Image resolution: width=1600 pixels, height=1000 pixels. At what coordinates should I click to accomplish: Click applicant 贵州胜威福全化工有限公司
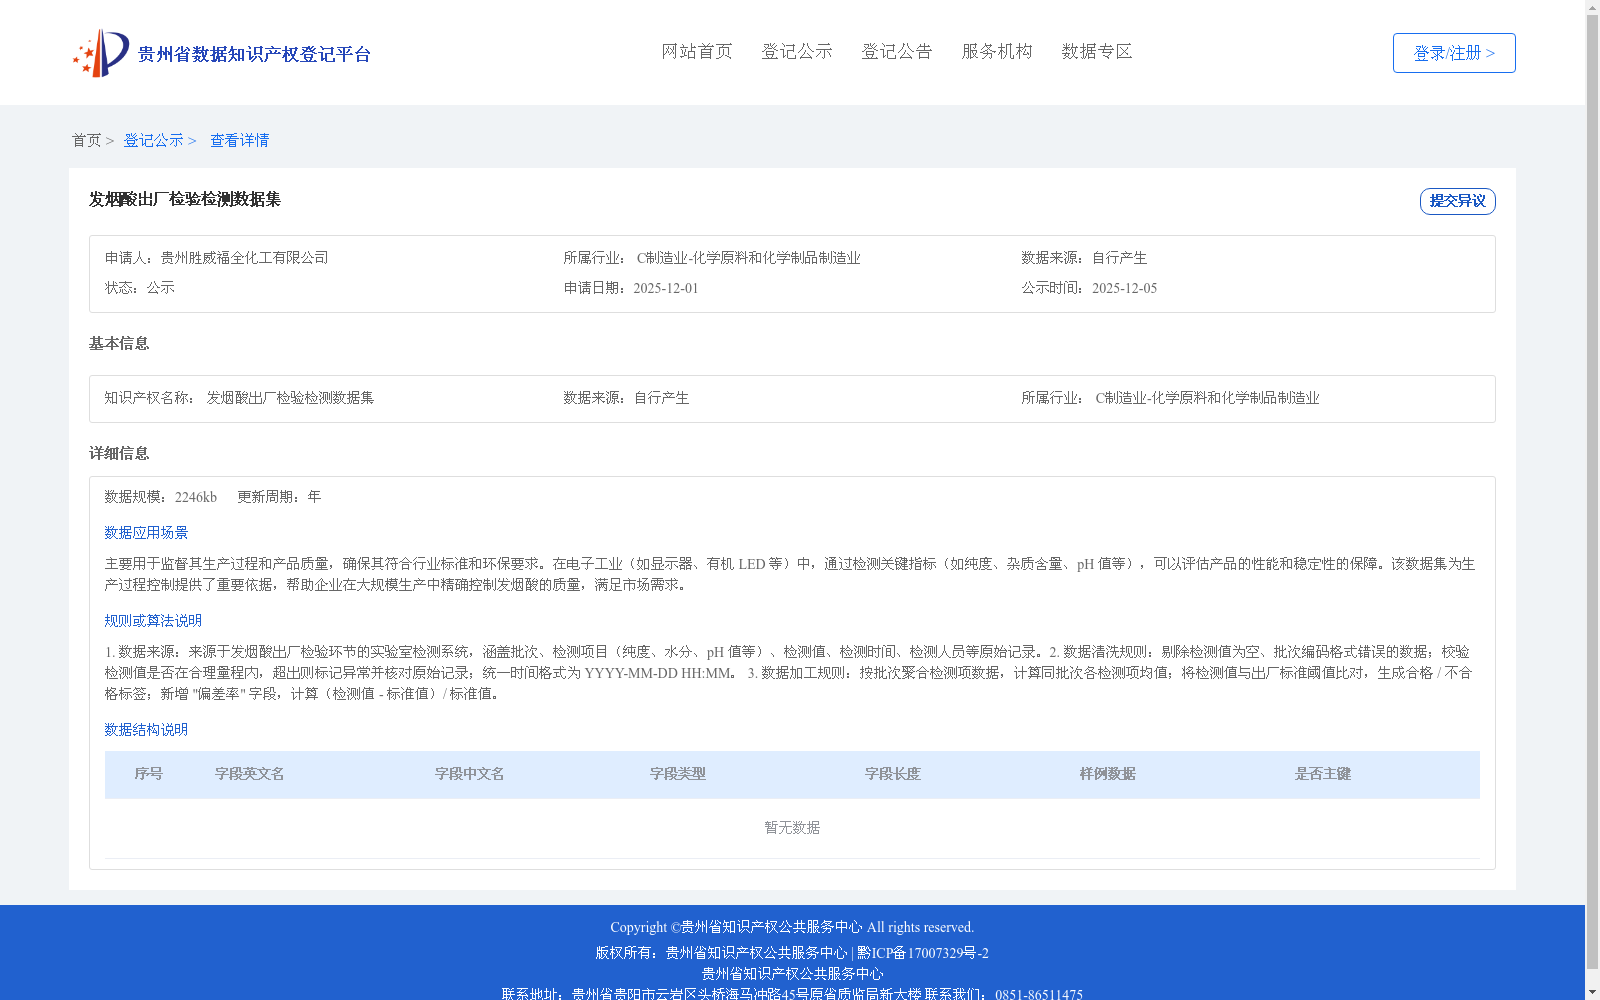pos(245,258)
